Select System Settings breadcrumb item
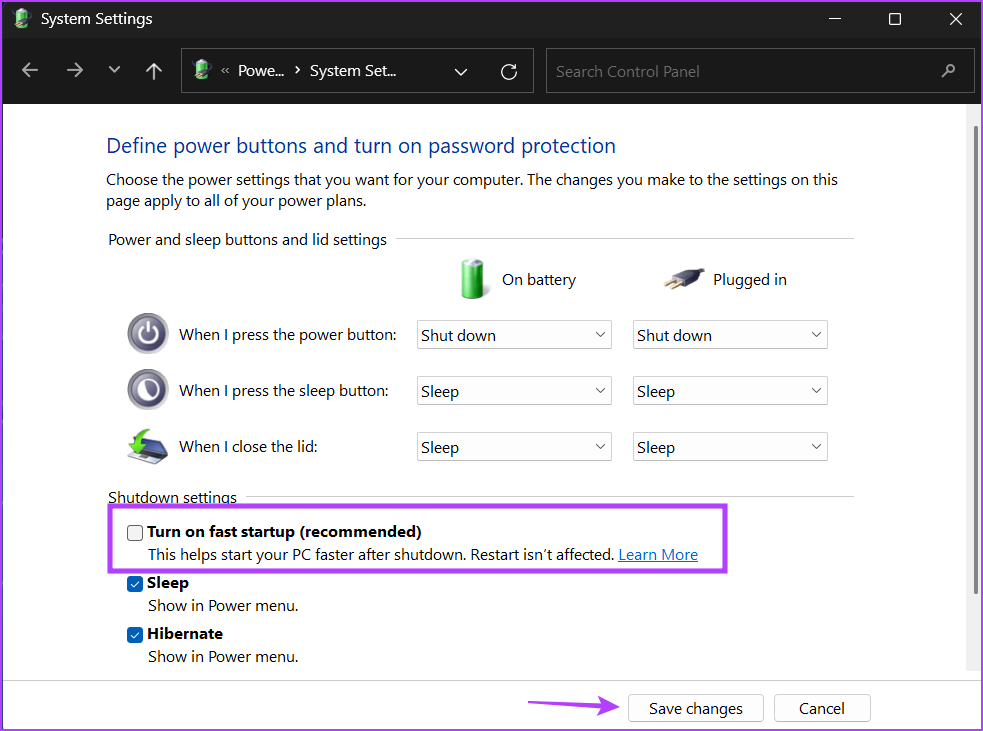This screenshot has width=983, height=731. click(353, 71)
